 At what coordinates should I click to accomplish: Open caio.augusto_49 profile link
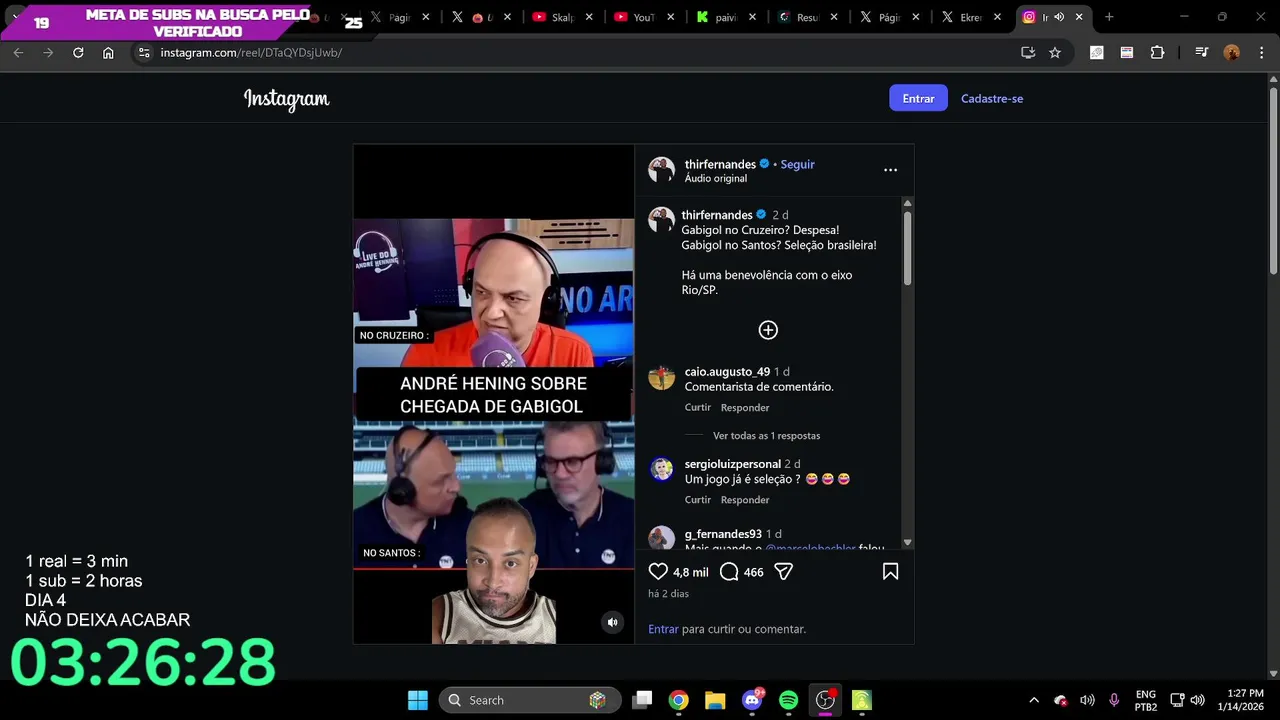point(727,372)
